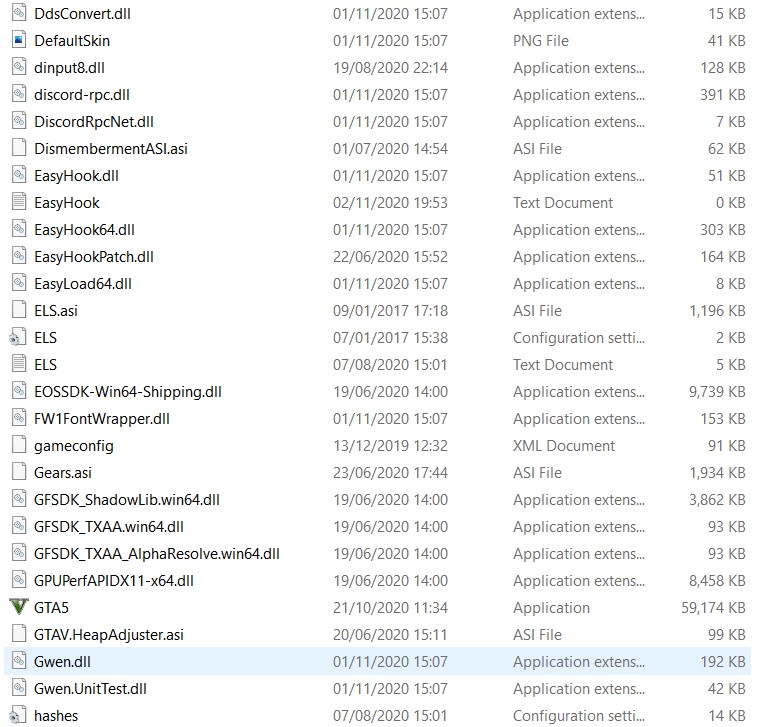Viewport: 757px width, 727px height.
Task: Click the discord-rpc.dll file icon
Action: (19, 94)
